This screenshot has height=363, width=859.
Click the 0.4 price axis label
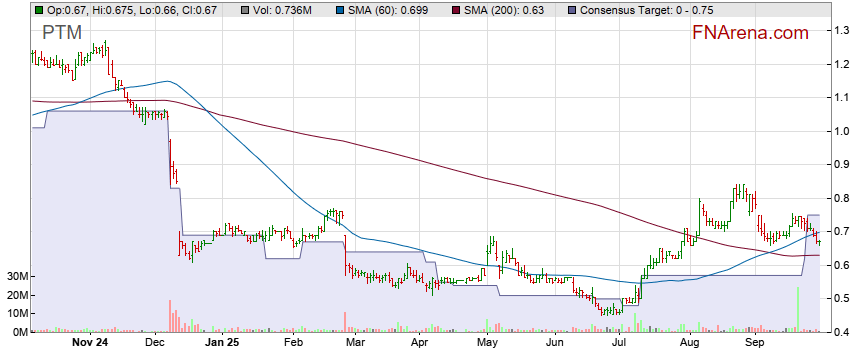click(842, 332)
